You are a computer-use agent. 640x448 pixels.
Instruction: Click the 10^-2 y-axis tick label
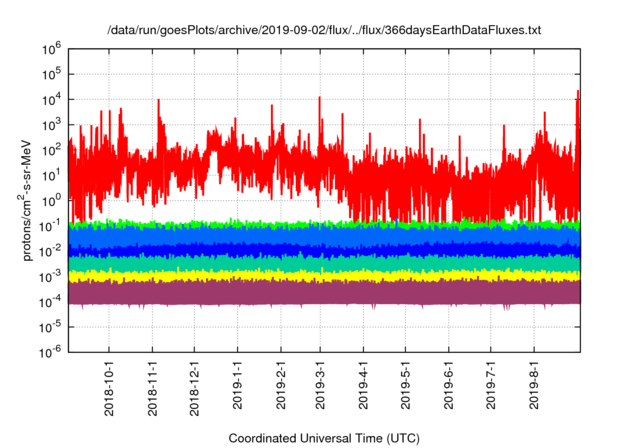51,251
